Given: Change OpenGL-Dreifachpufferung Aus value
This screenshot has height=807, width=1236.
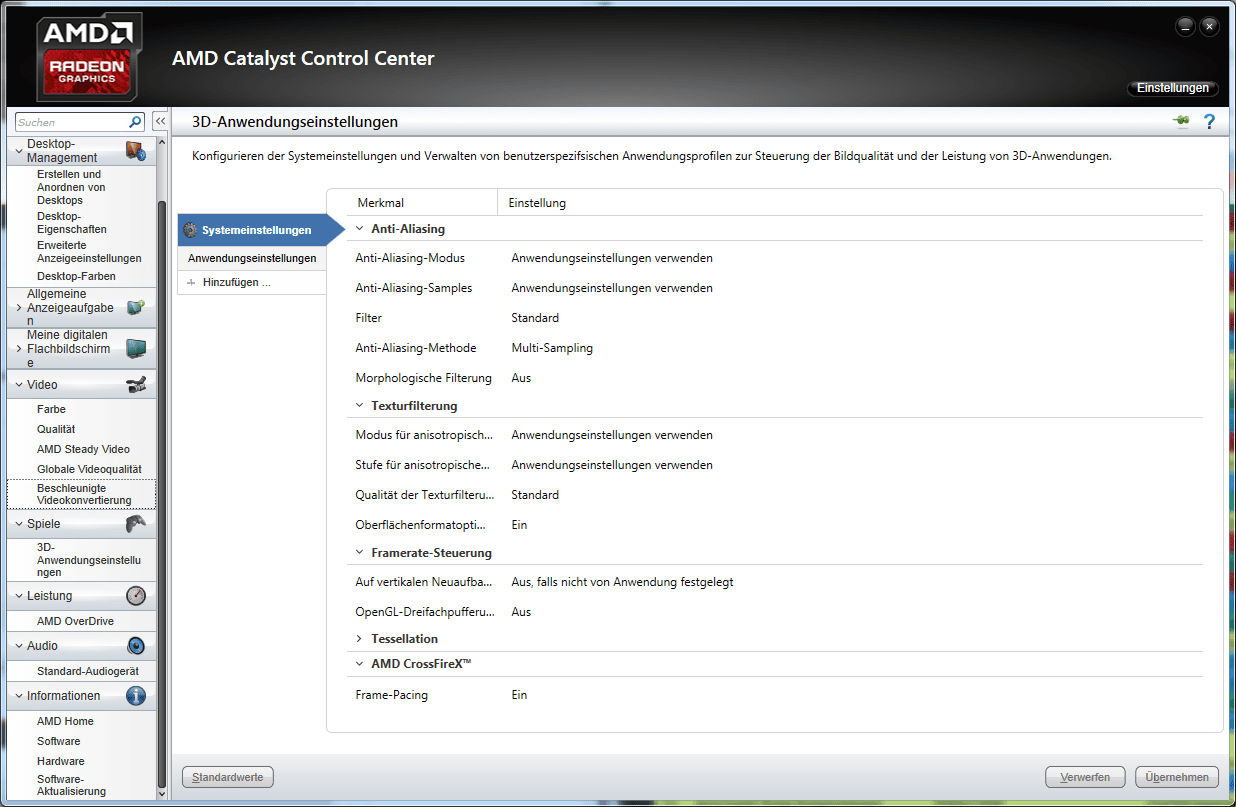Looking at the screenshot, I should tap(521, 612).
